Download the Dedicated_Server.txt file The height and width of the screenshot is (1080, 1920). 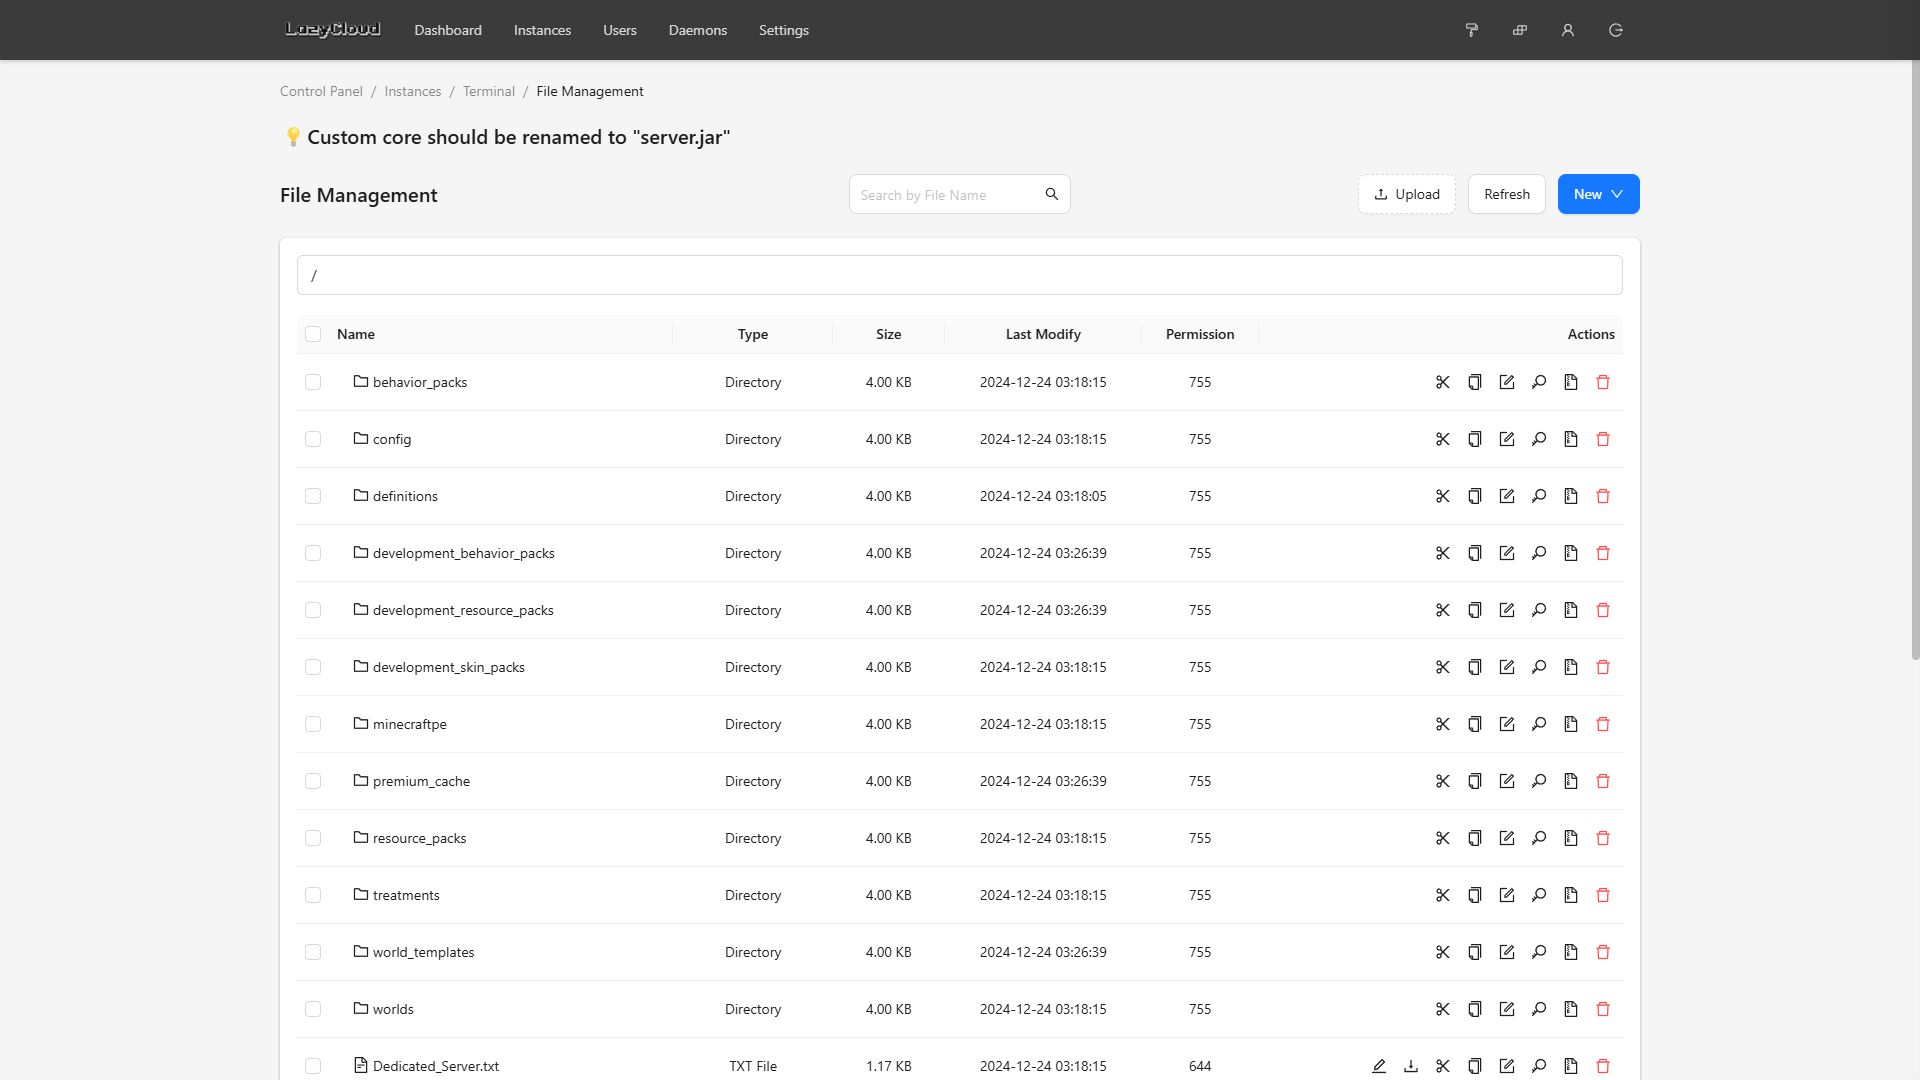[x=1411, y=1066]
